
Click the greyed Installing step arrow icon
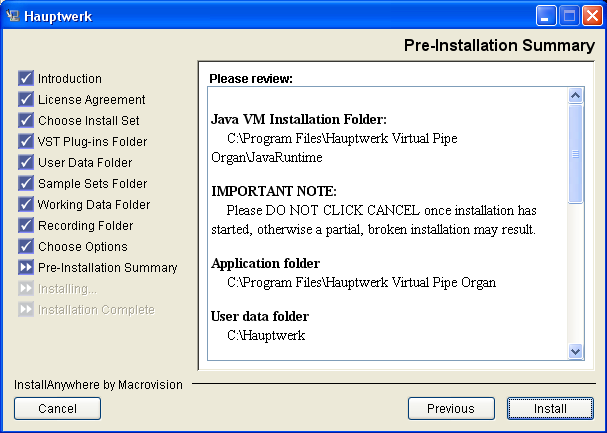pos(26,288)
